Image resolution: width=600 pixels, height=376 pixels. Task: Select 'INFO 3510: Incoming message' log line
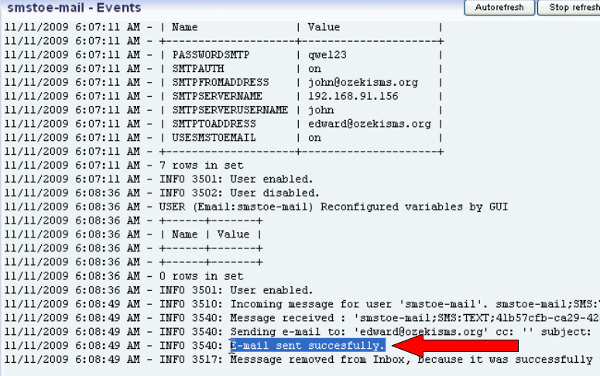(x=302, y=304)
